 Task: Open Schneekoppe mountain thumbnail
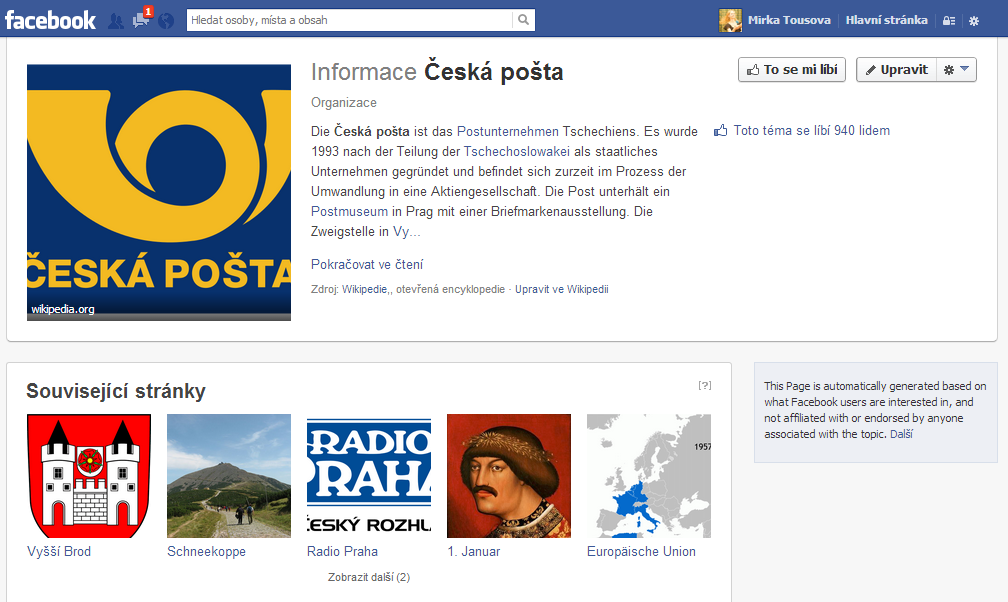tap(229, 476)
